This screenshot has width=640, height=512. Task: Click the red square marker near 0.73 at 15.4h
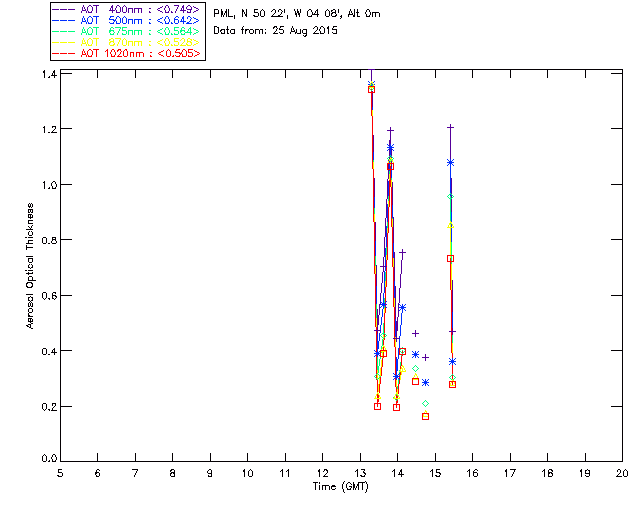pyautogui.click(x=451, y=258)
